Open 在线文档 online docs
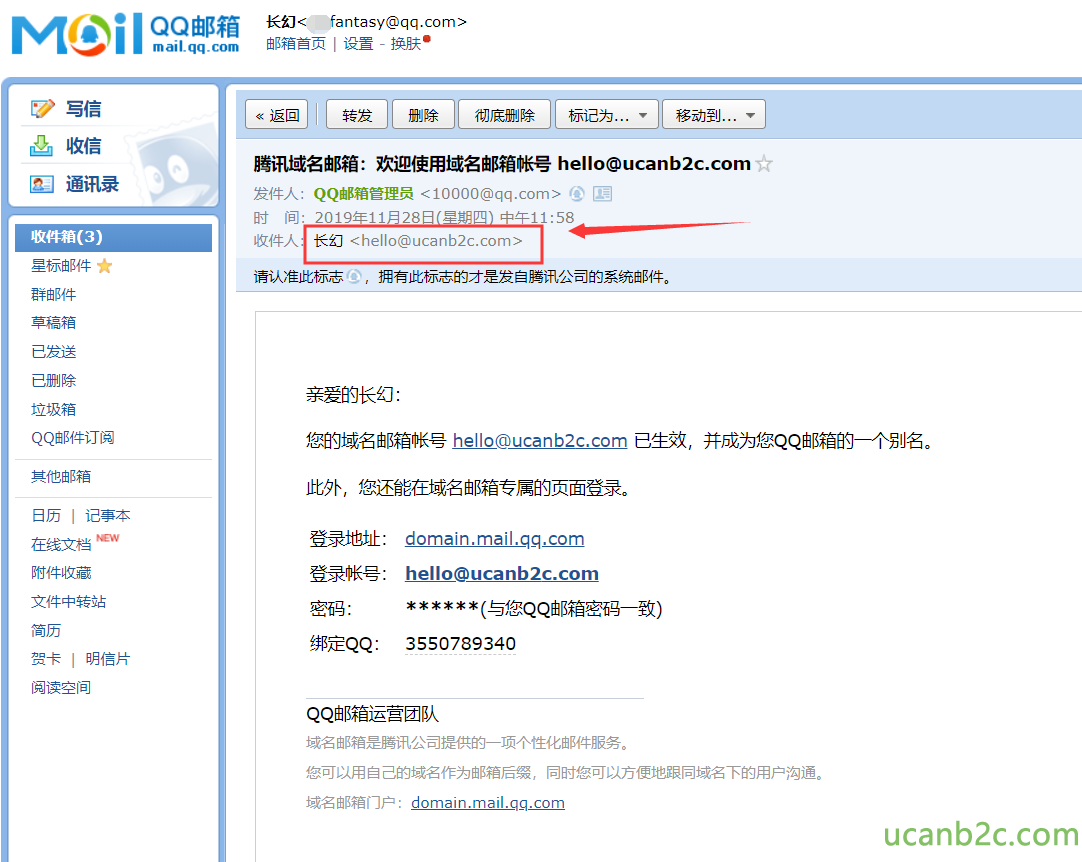Image resolution: width=1082 pixels, height=862 pixels. (61, 545)
